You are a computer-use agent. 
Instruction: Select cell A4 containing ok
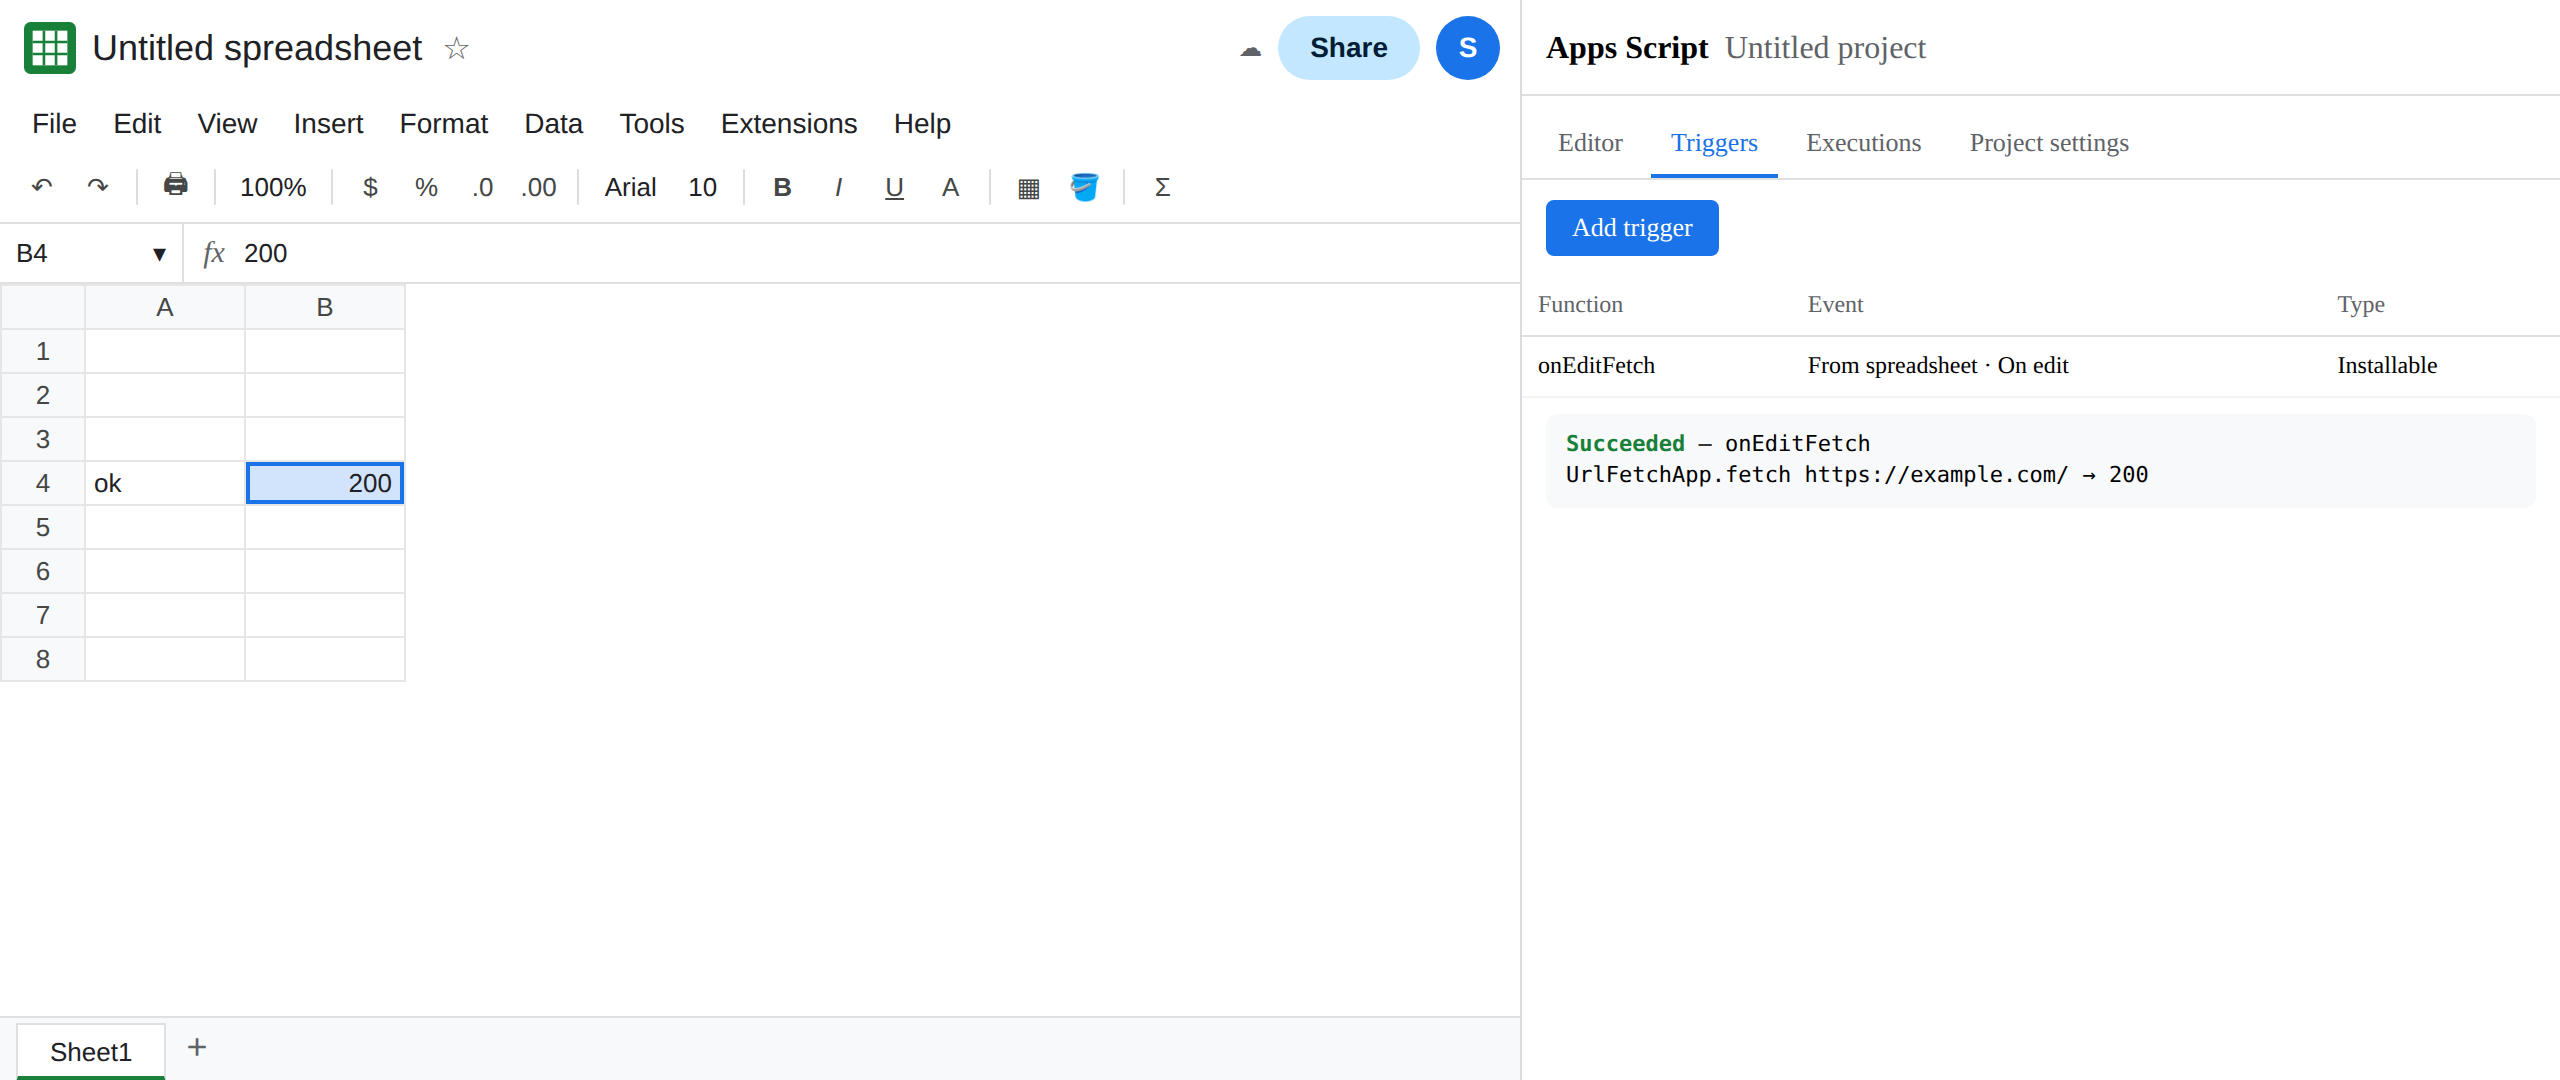coord(165,483)
